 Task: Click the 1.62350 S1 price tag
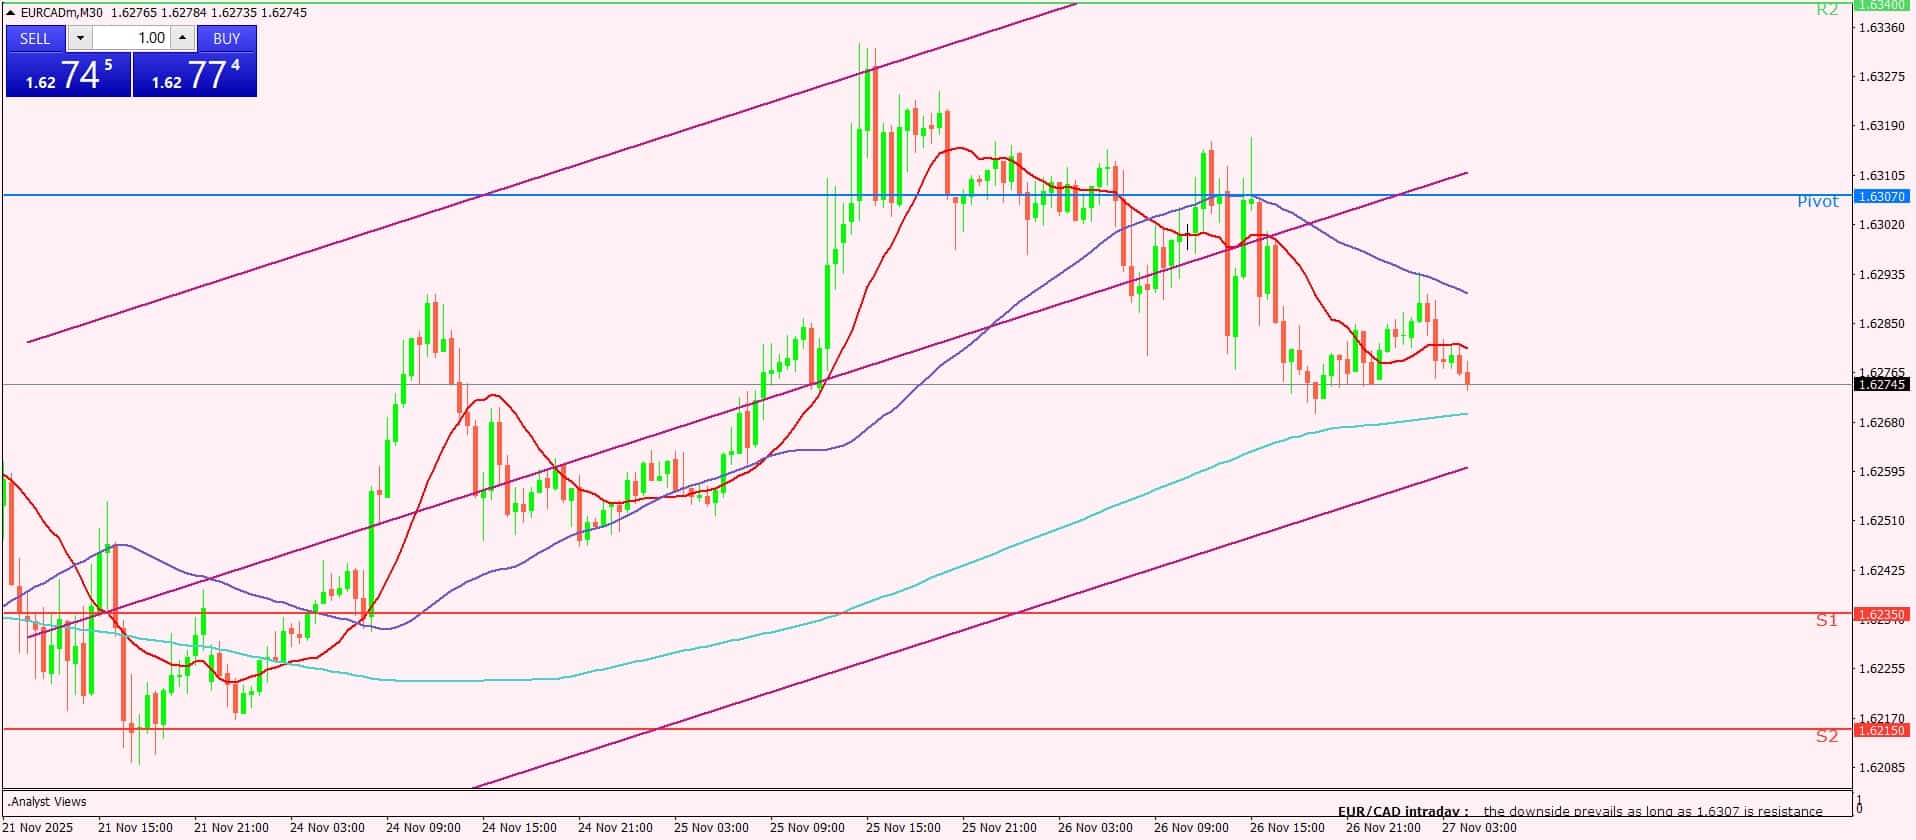click(1881, 614)
